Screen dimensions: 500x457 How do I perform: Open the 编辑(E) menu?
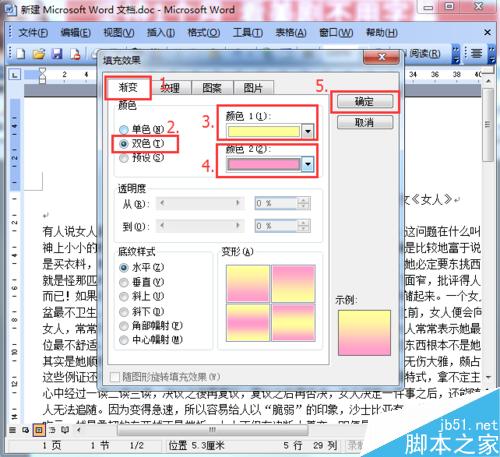tap(76, 33)
